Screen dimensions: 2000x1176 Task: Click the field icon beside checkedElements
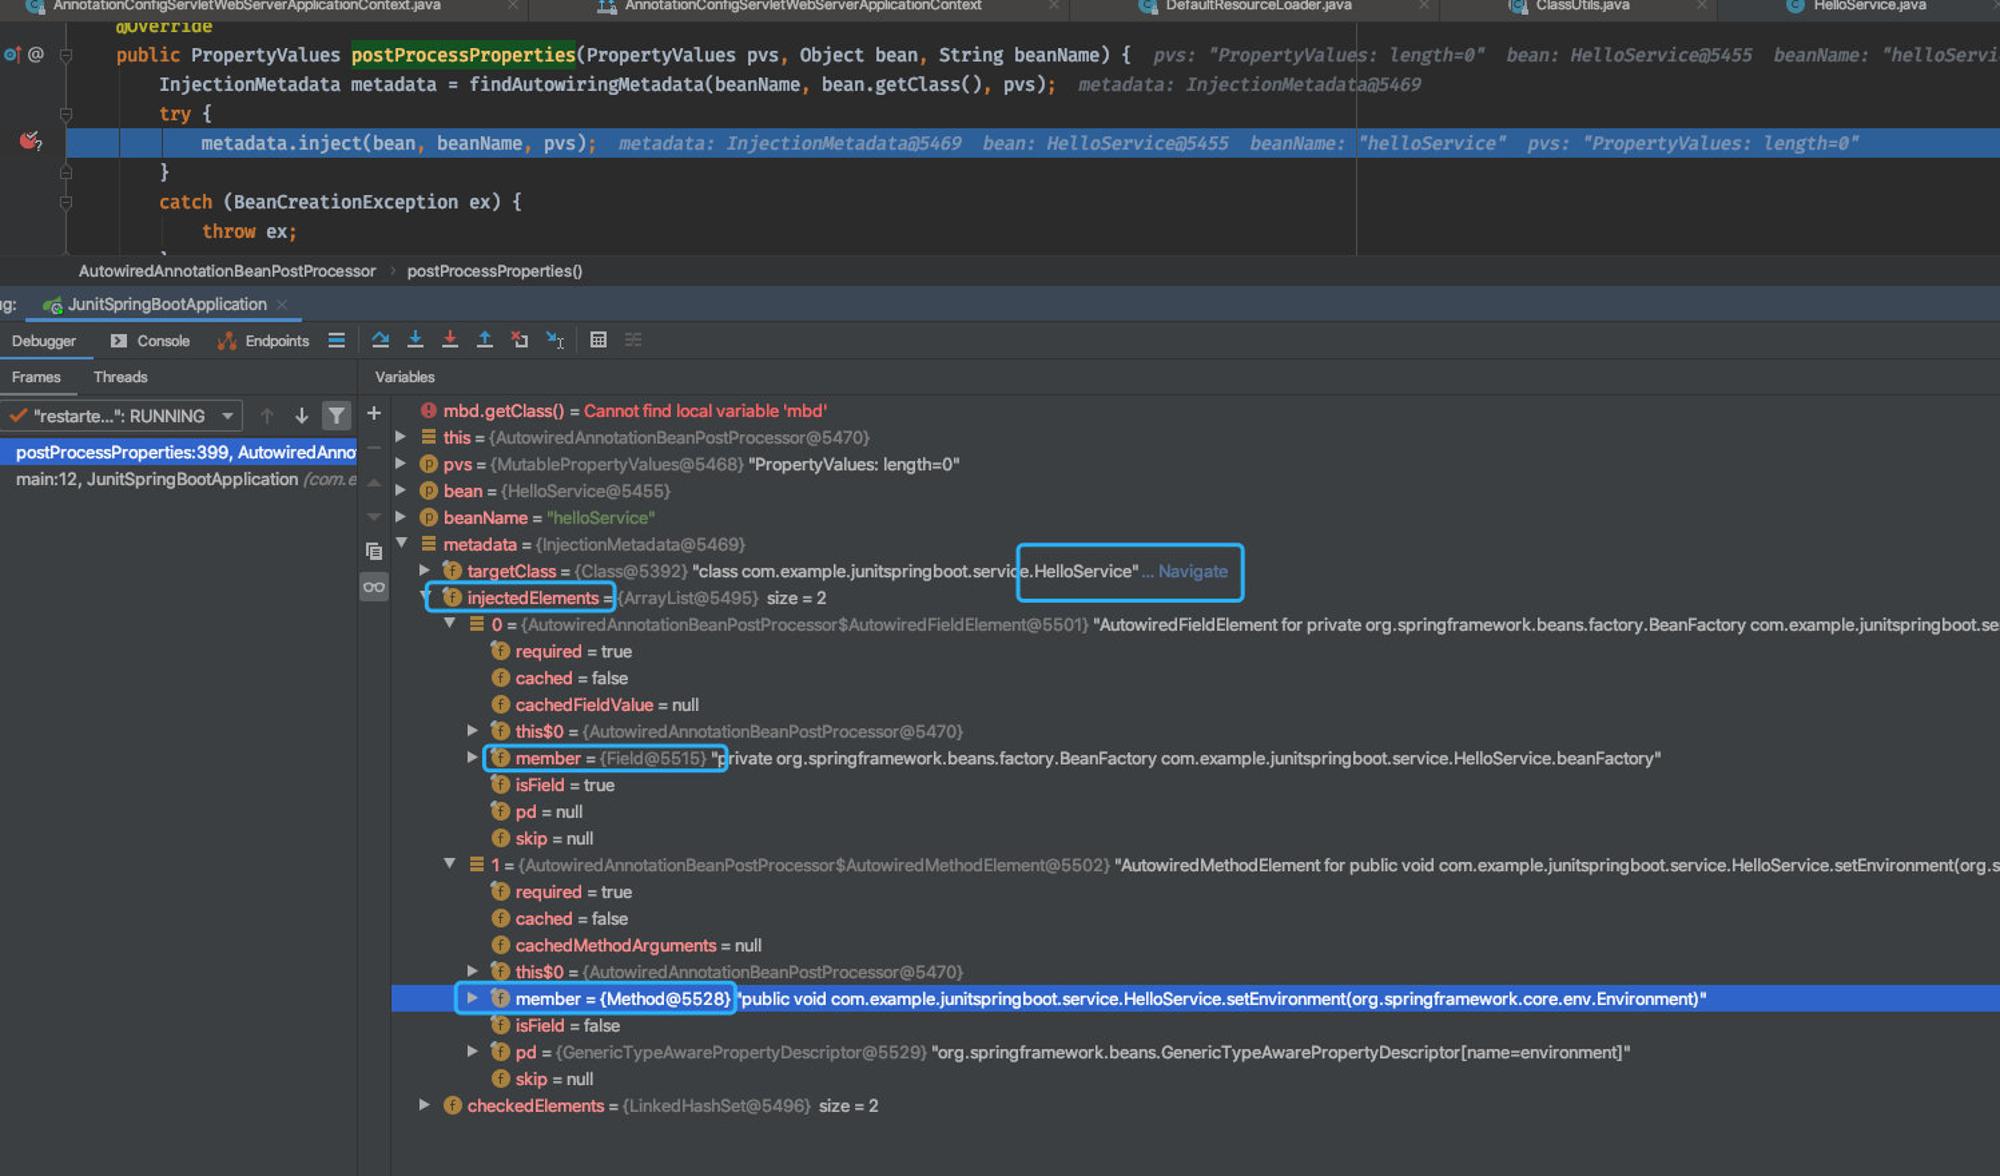click(x=452, y=1105)
